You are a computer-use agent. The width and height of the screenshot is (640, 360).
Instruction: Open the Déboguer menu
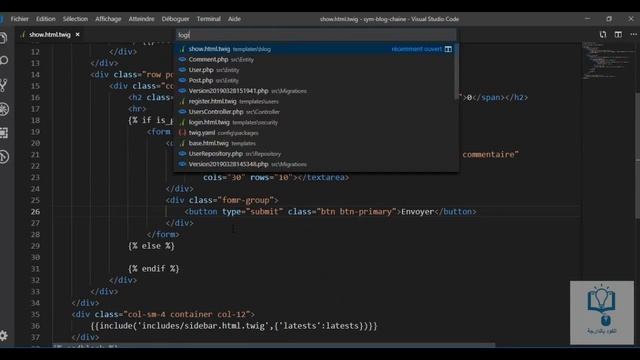175,19
